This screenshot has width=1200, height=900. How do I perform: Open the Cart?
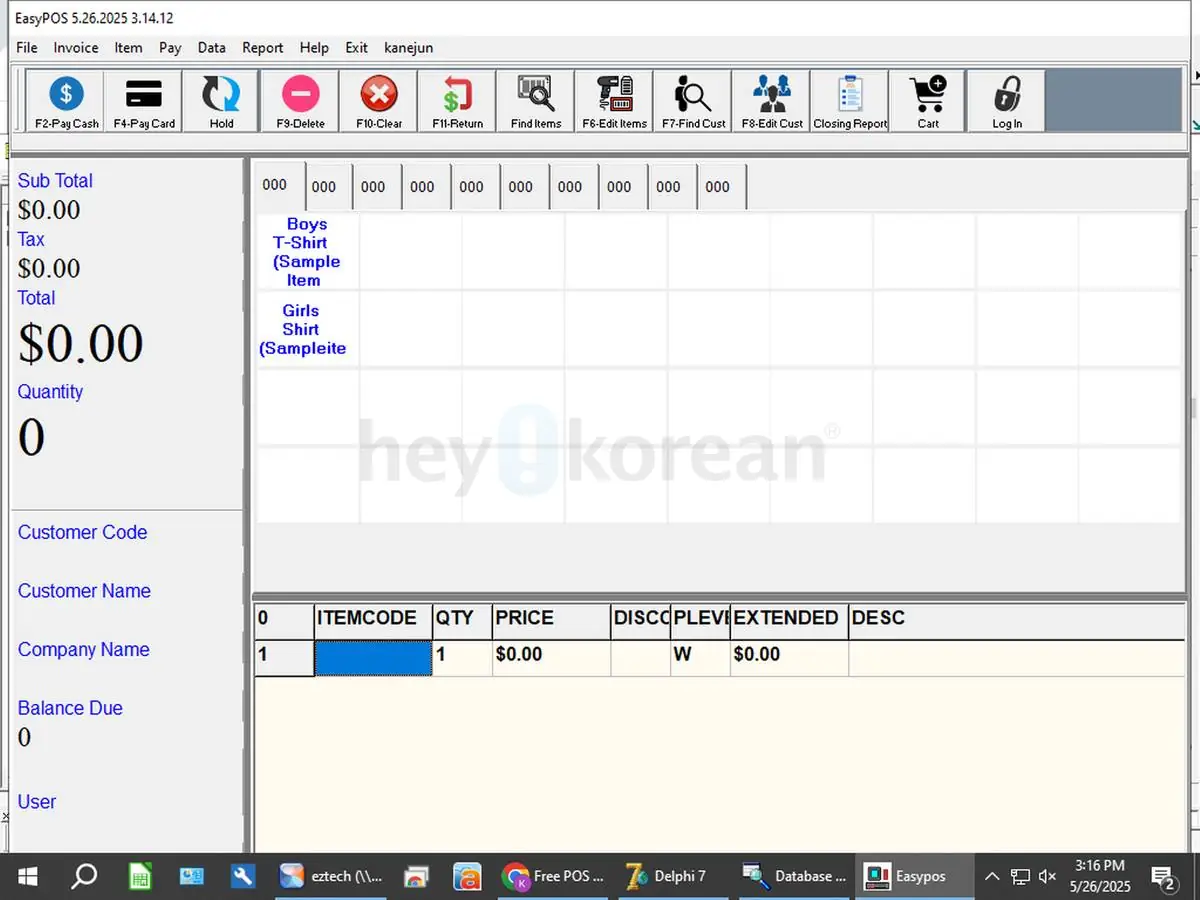pyautogui.click(x=928, y=101)
